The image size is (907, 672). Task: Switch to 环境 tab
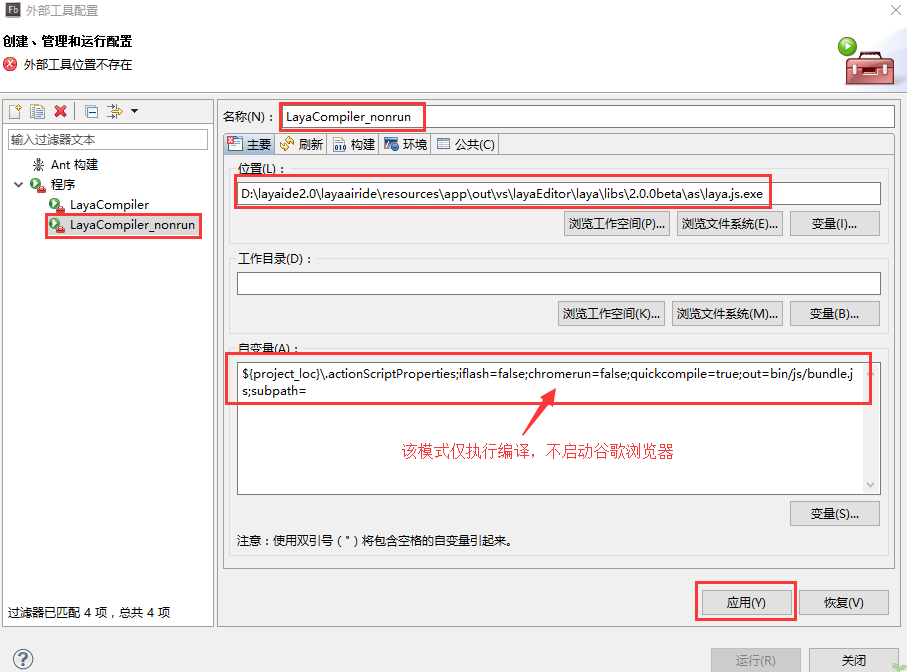point(405,144)
